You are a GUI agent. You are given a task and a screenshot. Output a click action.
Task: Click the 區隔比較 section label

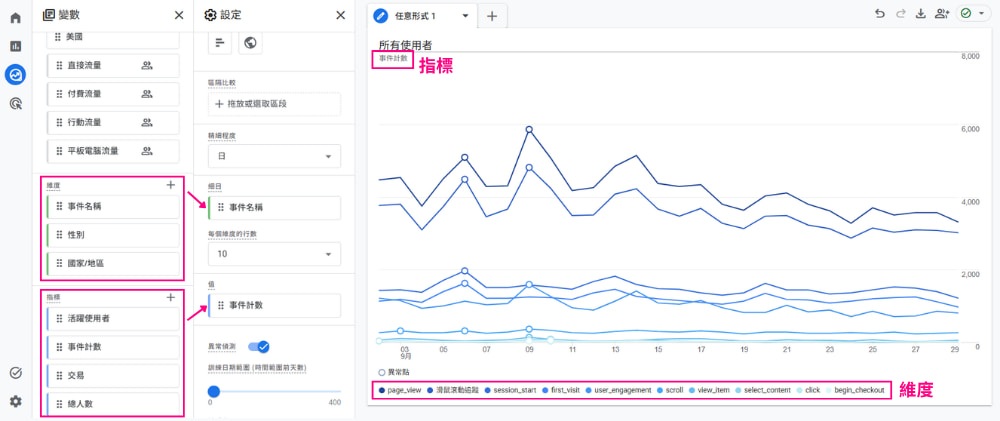coord(221,83)
